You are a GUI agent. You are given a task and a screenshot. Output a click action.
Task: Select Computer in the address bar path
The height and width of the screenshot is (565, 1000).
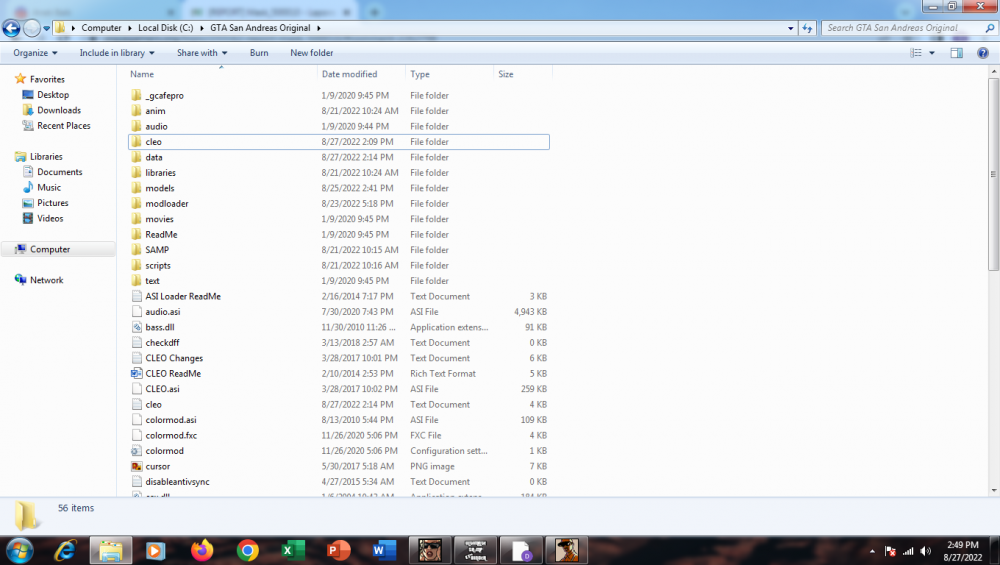[101, 28]
